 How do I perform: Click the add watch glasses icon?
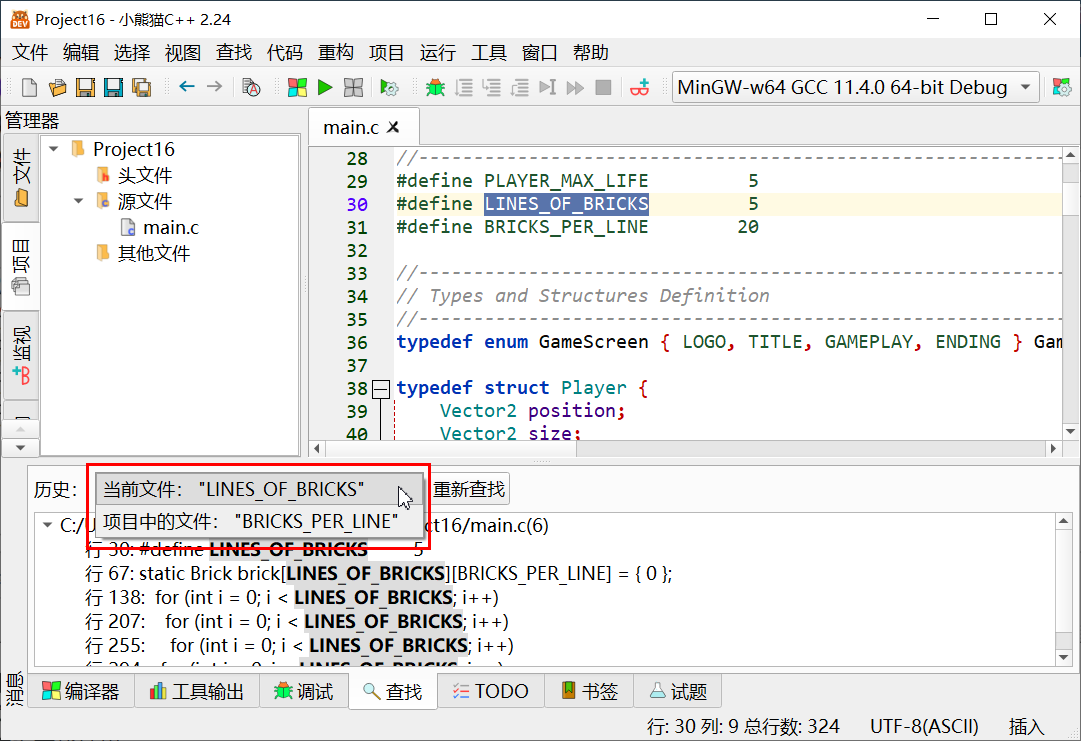coord(640,88)
